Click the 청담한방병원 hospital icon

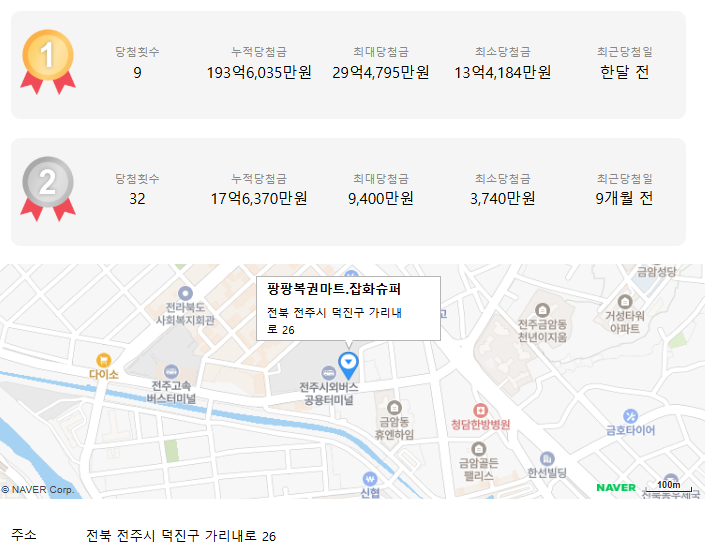click(x=480, y=410)
